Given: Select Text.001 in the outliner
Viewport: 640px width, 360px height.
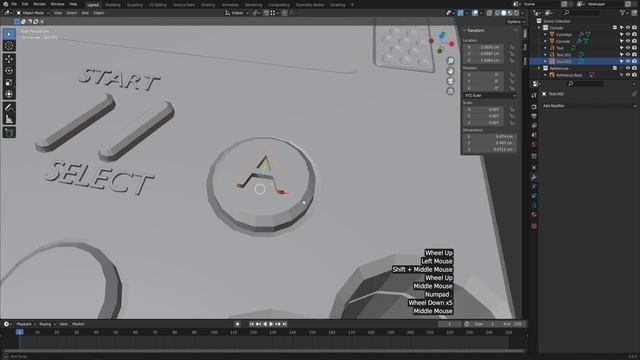Looking at the screenshot, I should (564, 55).
